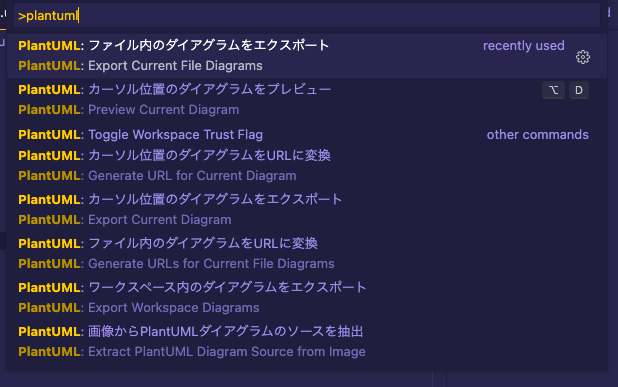Click text ワークスペース内のダイアグラムをエクスポート
The image size is (618, 387).
(227, 287)
